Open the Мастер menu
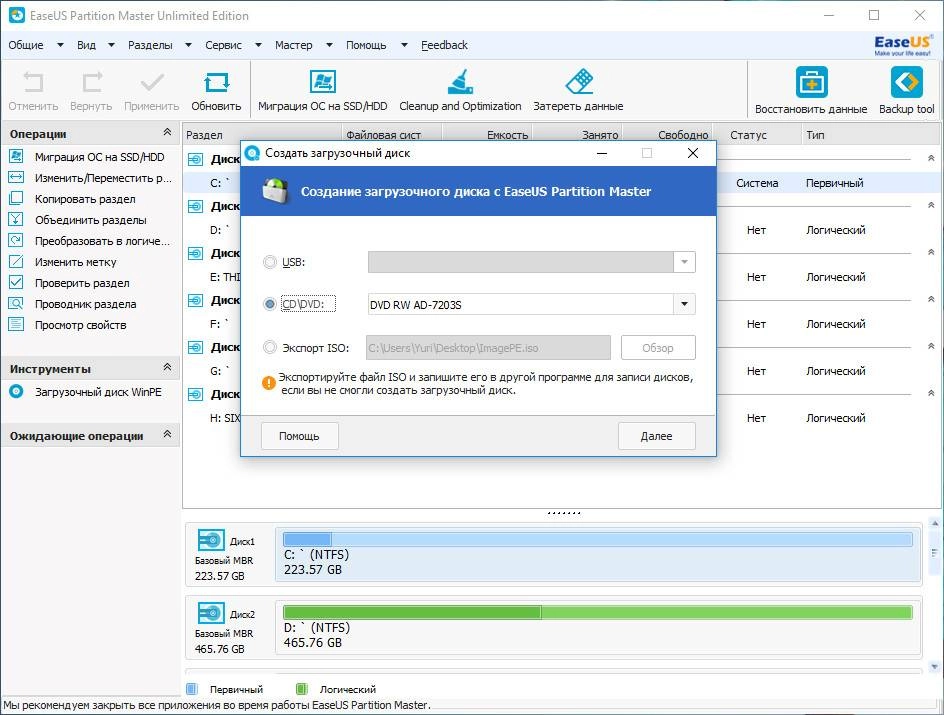 (x=294, y=45)
